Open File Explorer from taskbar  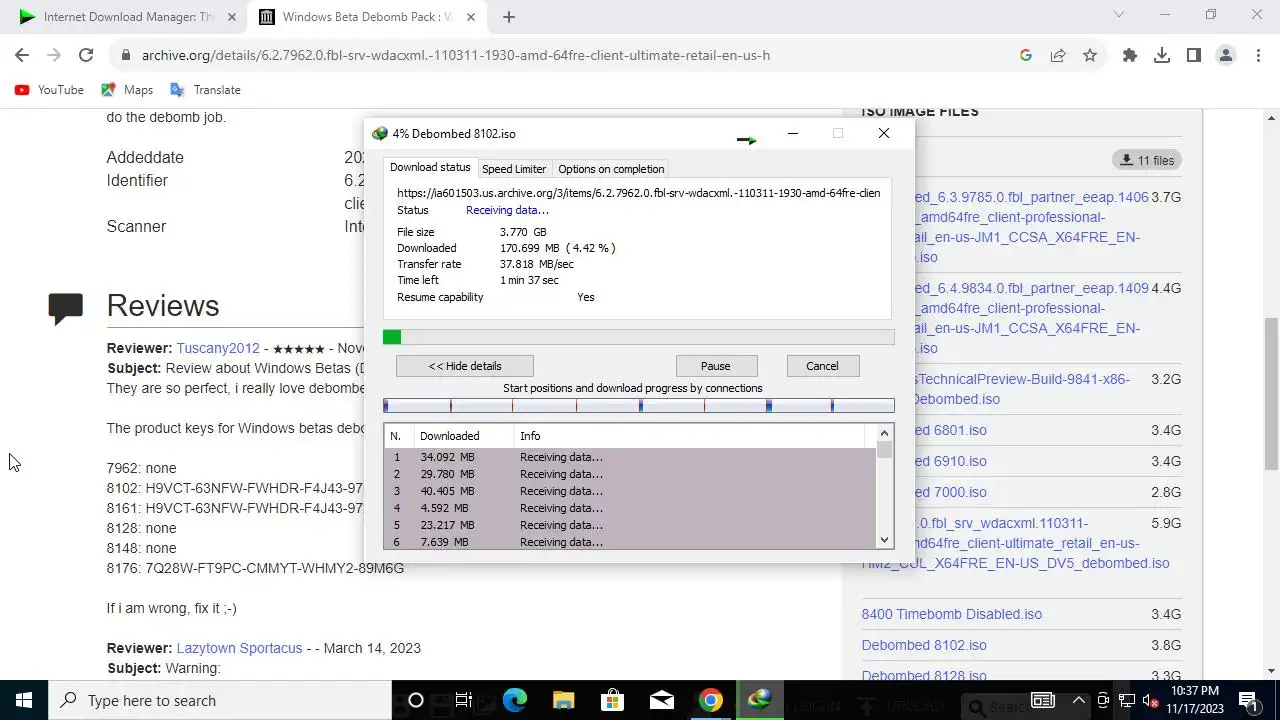563,701
